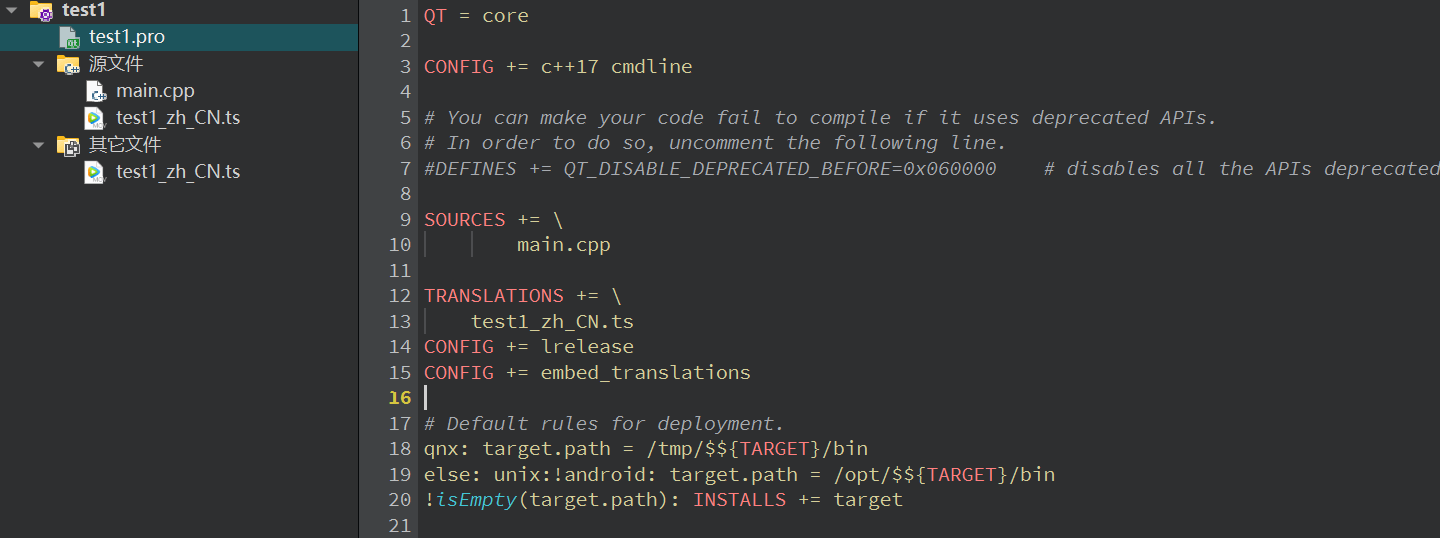Place cursor on "CONFIG += lrelease" line
The width and height of the screenshot is (1440, 538).
529,347
